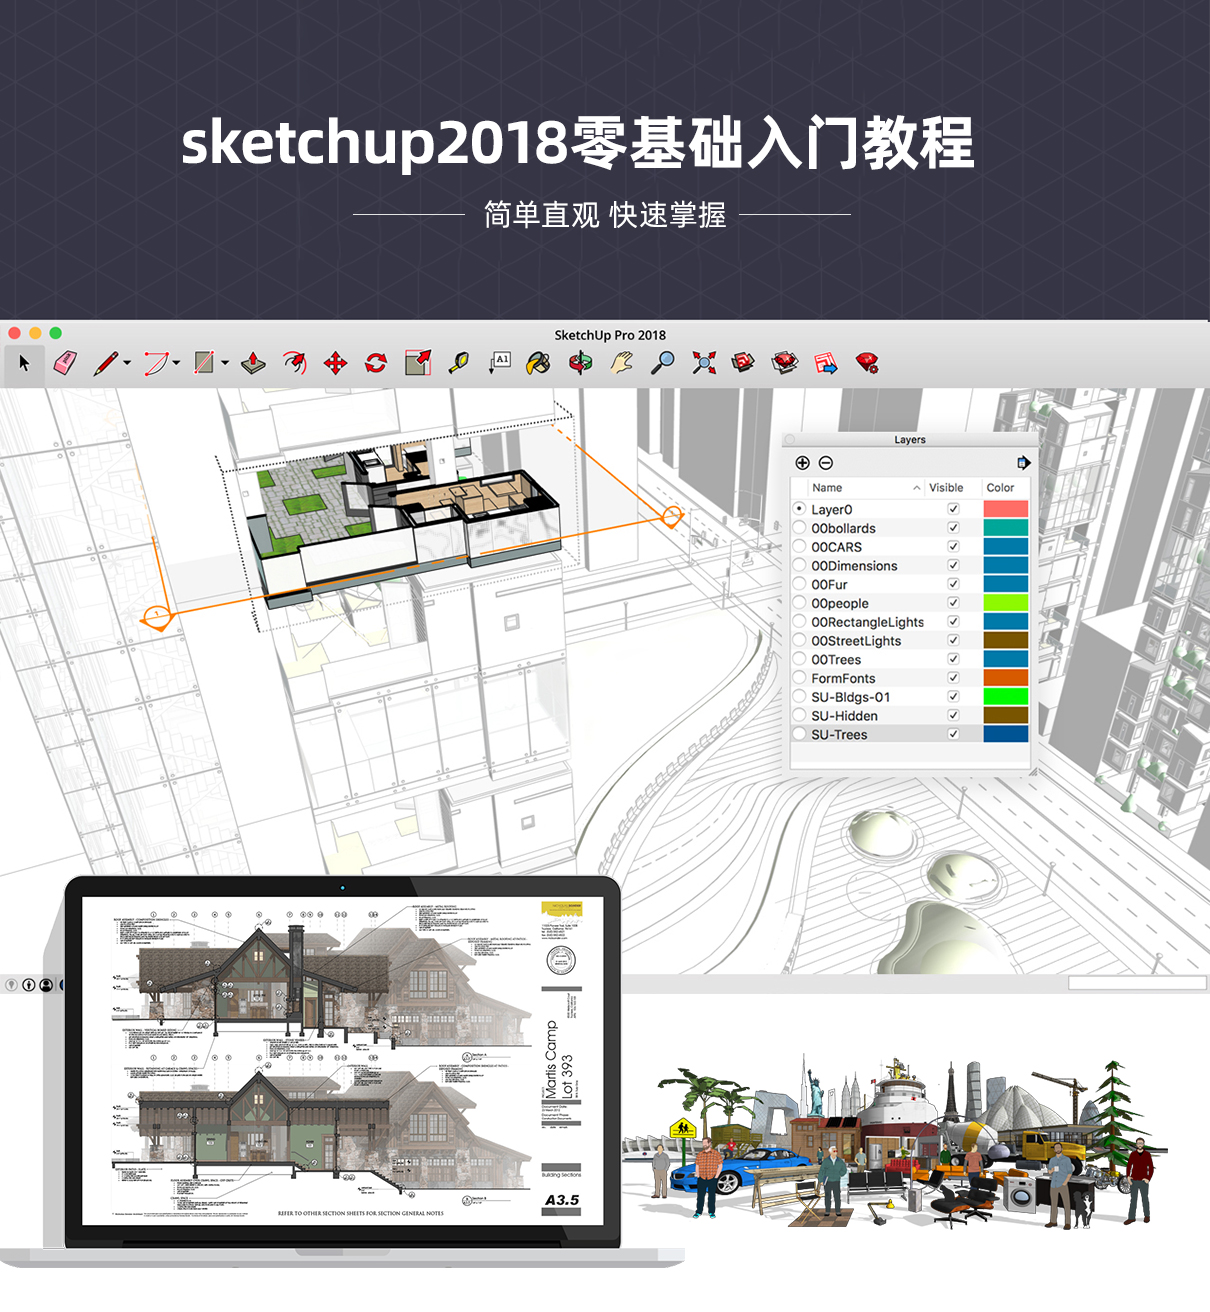This screenshot has height=1312, width=1210.
Task: Select the 00RectangleLights layer name
Action: 867,622
